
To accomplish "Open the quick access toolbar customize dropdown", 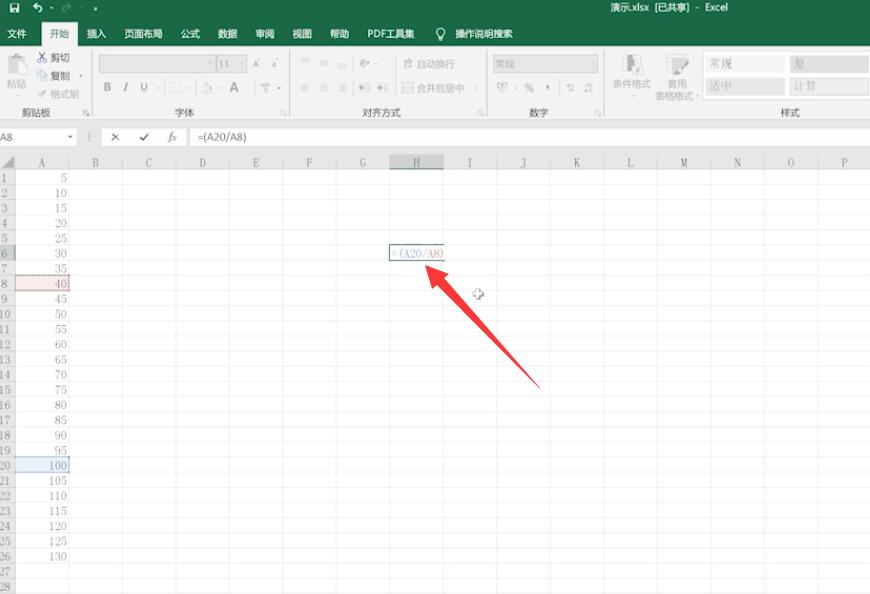I will coord(95,8).
